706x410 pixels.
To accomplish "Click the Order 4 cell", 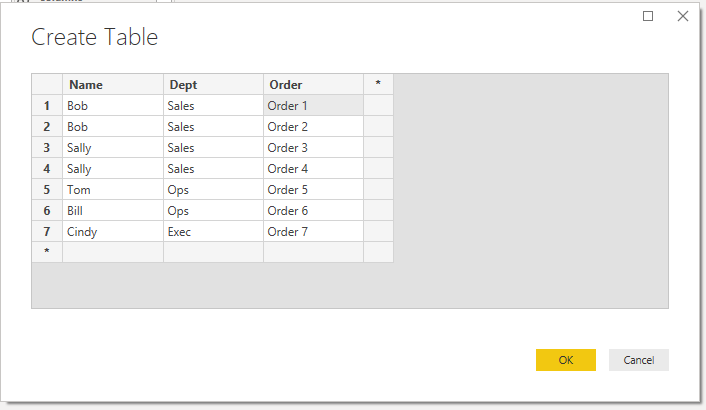I will tap(313, 168).
